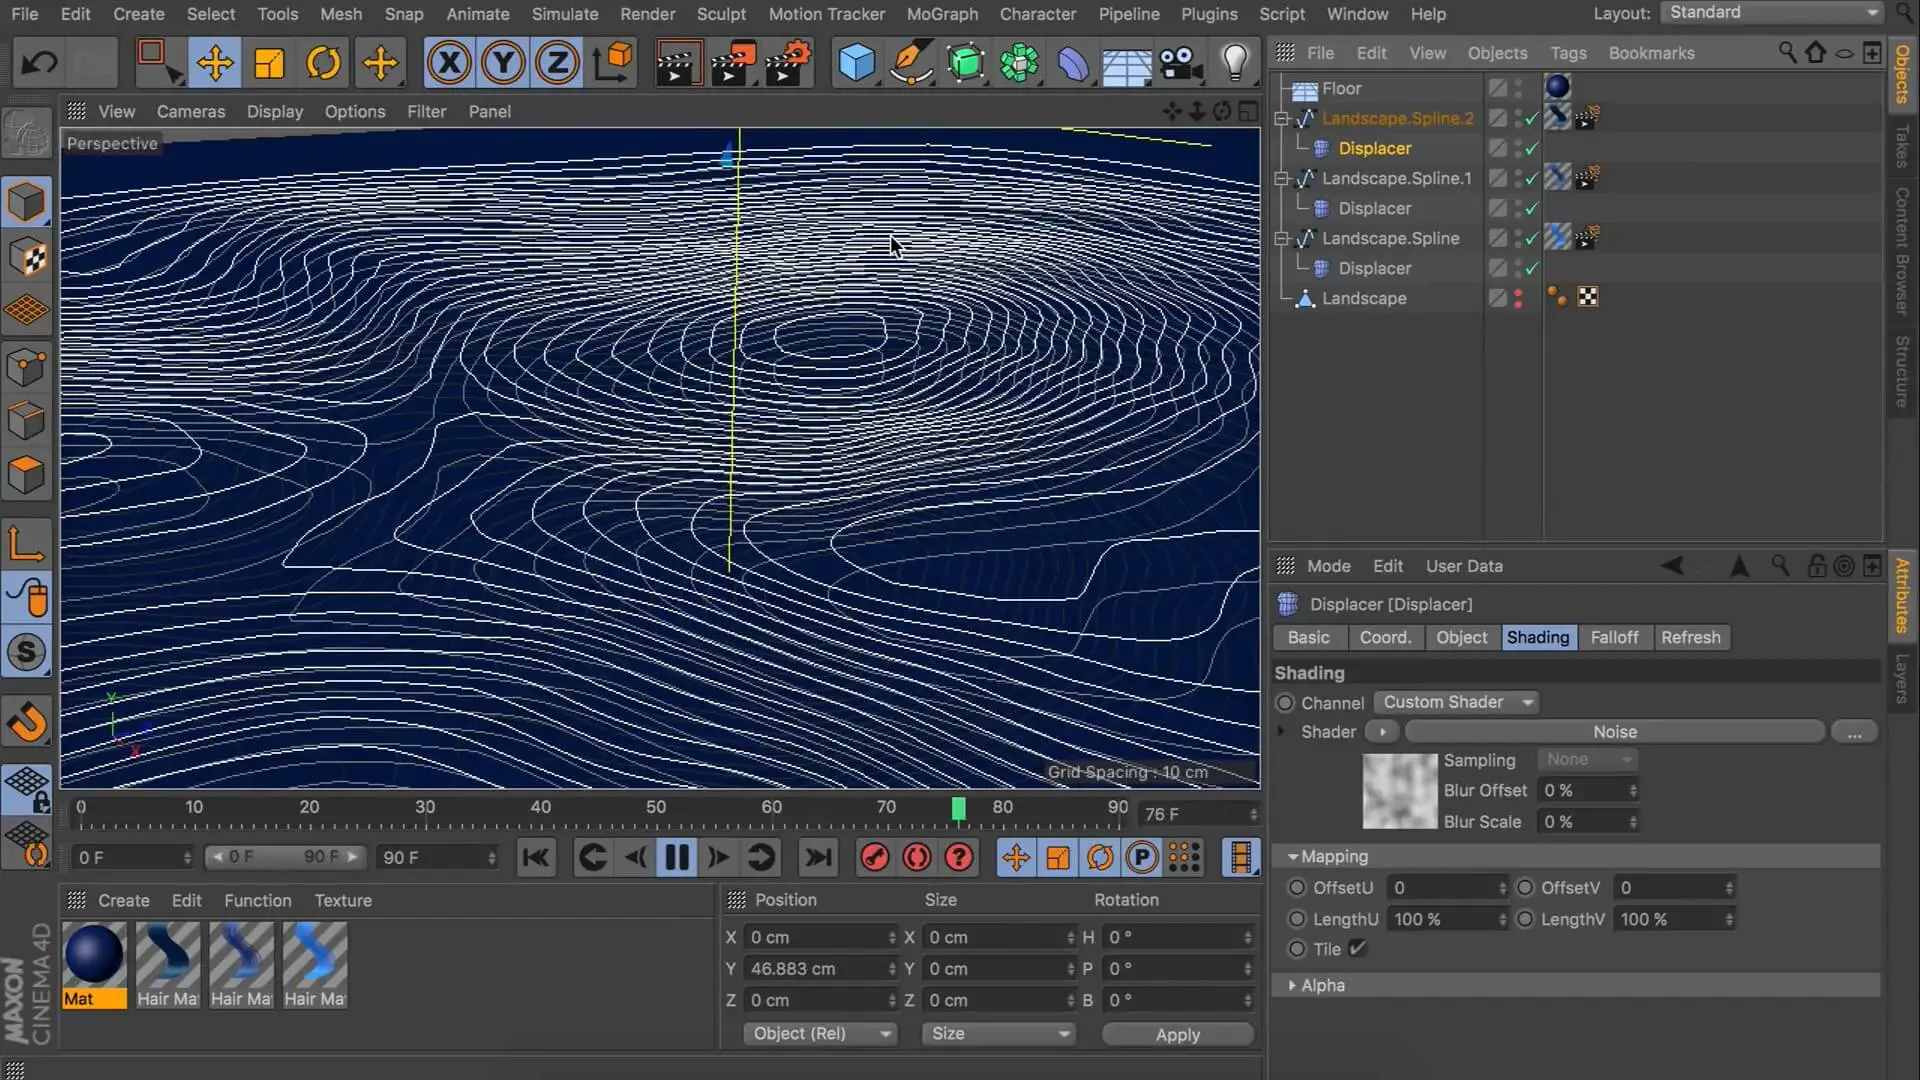1920x1080 pixels.
Task: Switch to the Falloff tab
Action: 1614,637
